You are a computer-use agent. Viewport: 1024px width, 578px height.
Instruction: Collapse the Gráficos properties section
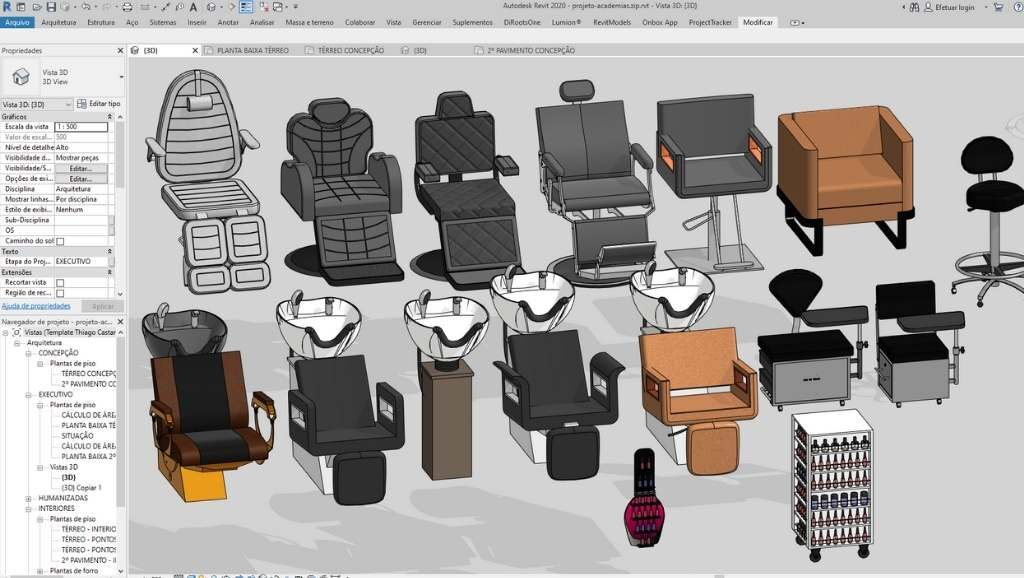click(x=111, y=116)
